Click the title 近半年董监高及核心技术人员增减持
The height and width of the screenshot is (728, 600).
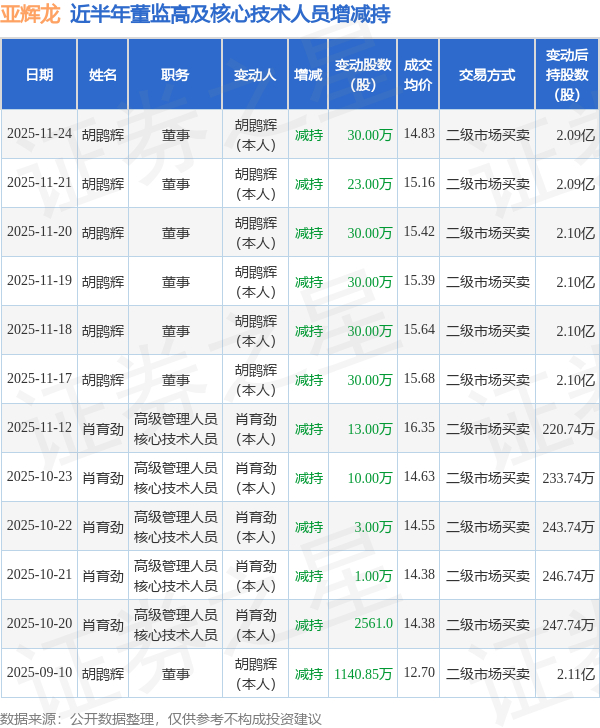click(230, 14)
